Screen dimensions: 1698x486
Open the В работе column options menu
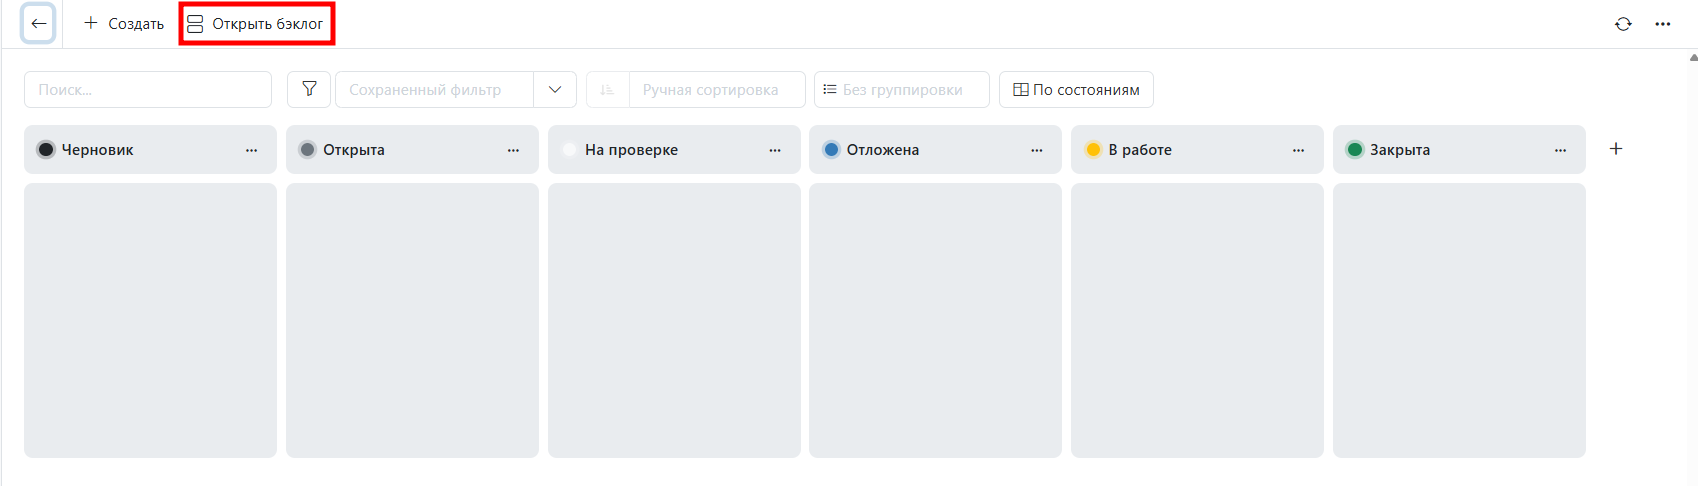[1299, 150]
